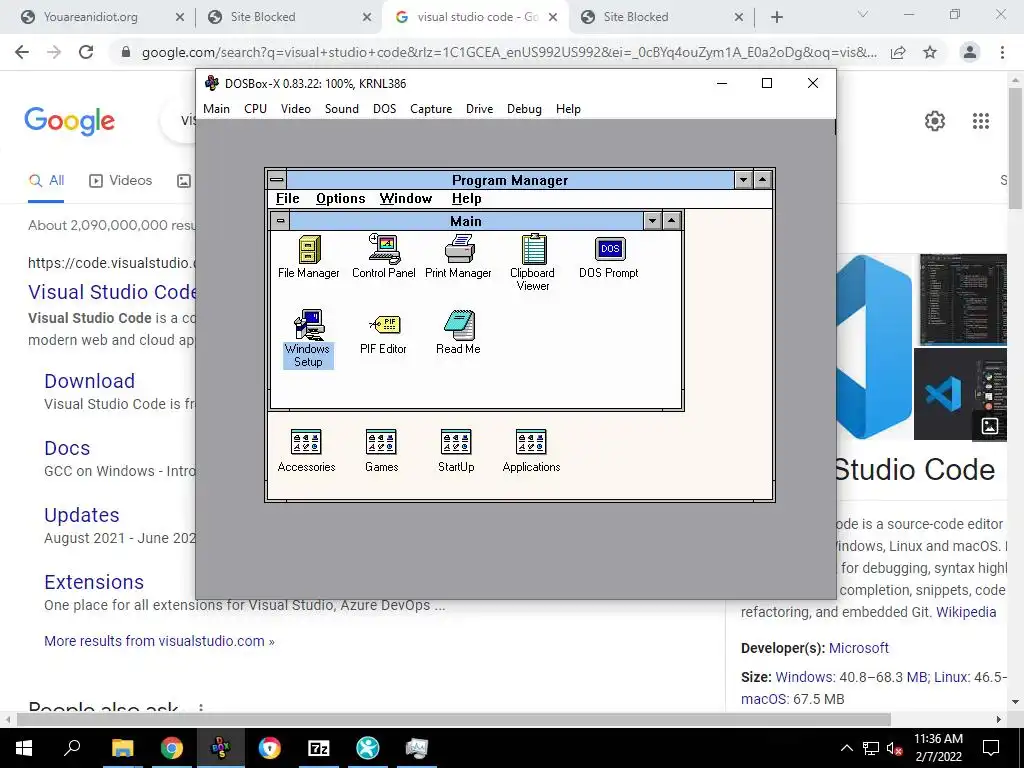This screenshot has height=768, width=1024.
Task: Launch the DOS Prompt icon
Action: 609,257
